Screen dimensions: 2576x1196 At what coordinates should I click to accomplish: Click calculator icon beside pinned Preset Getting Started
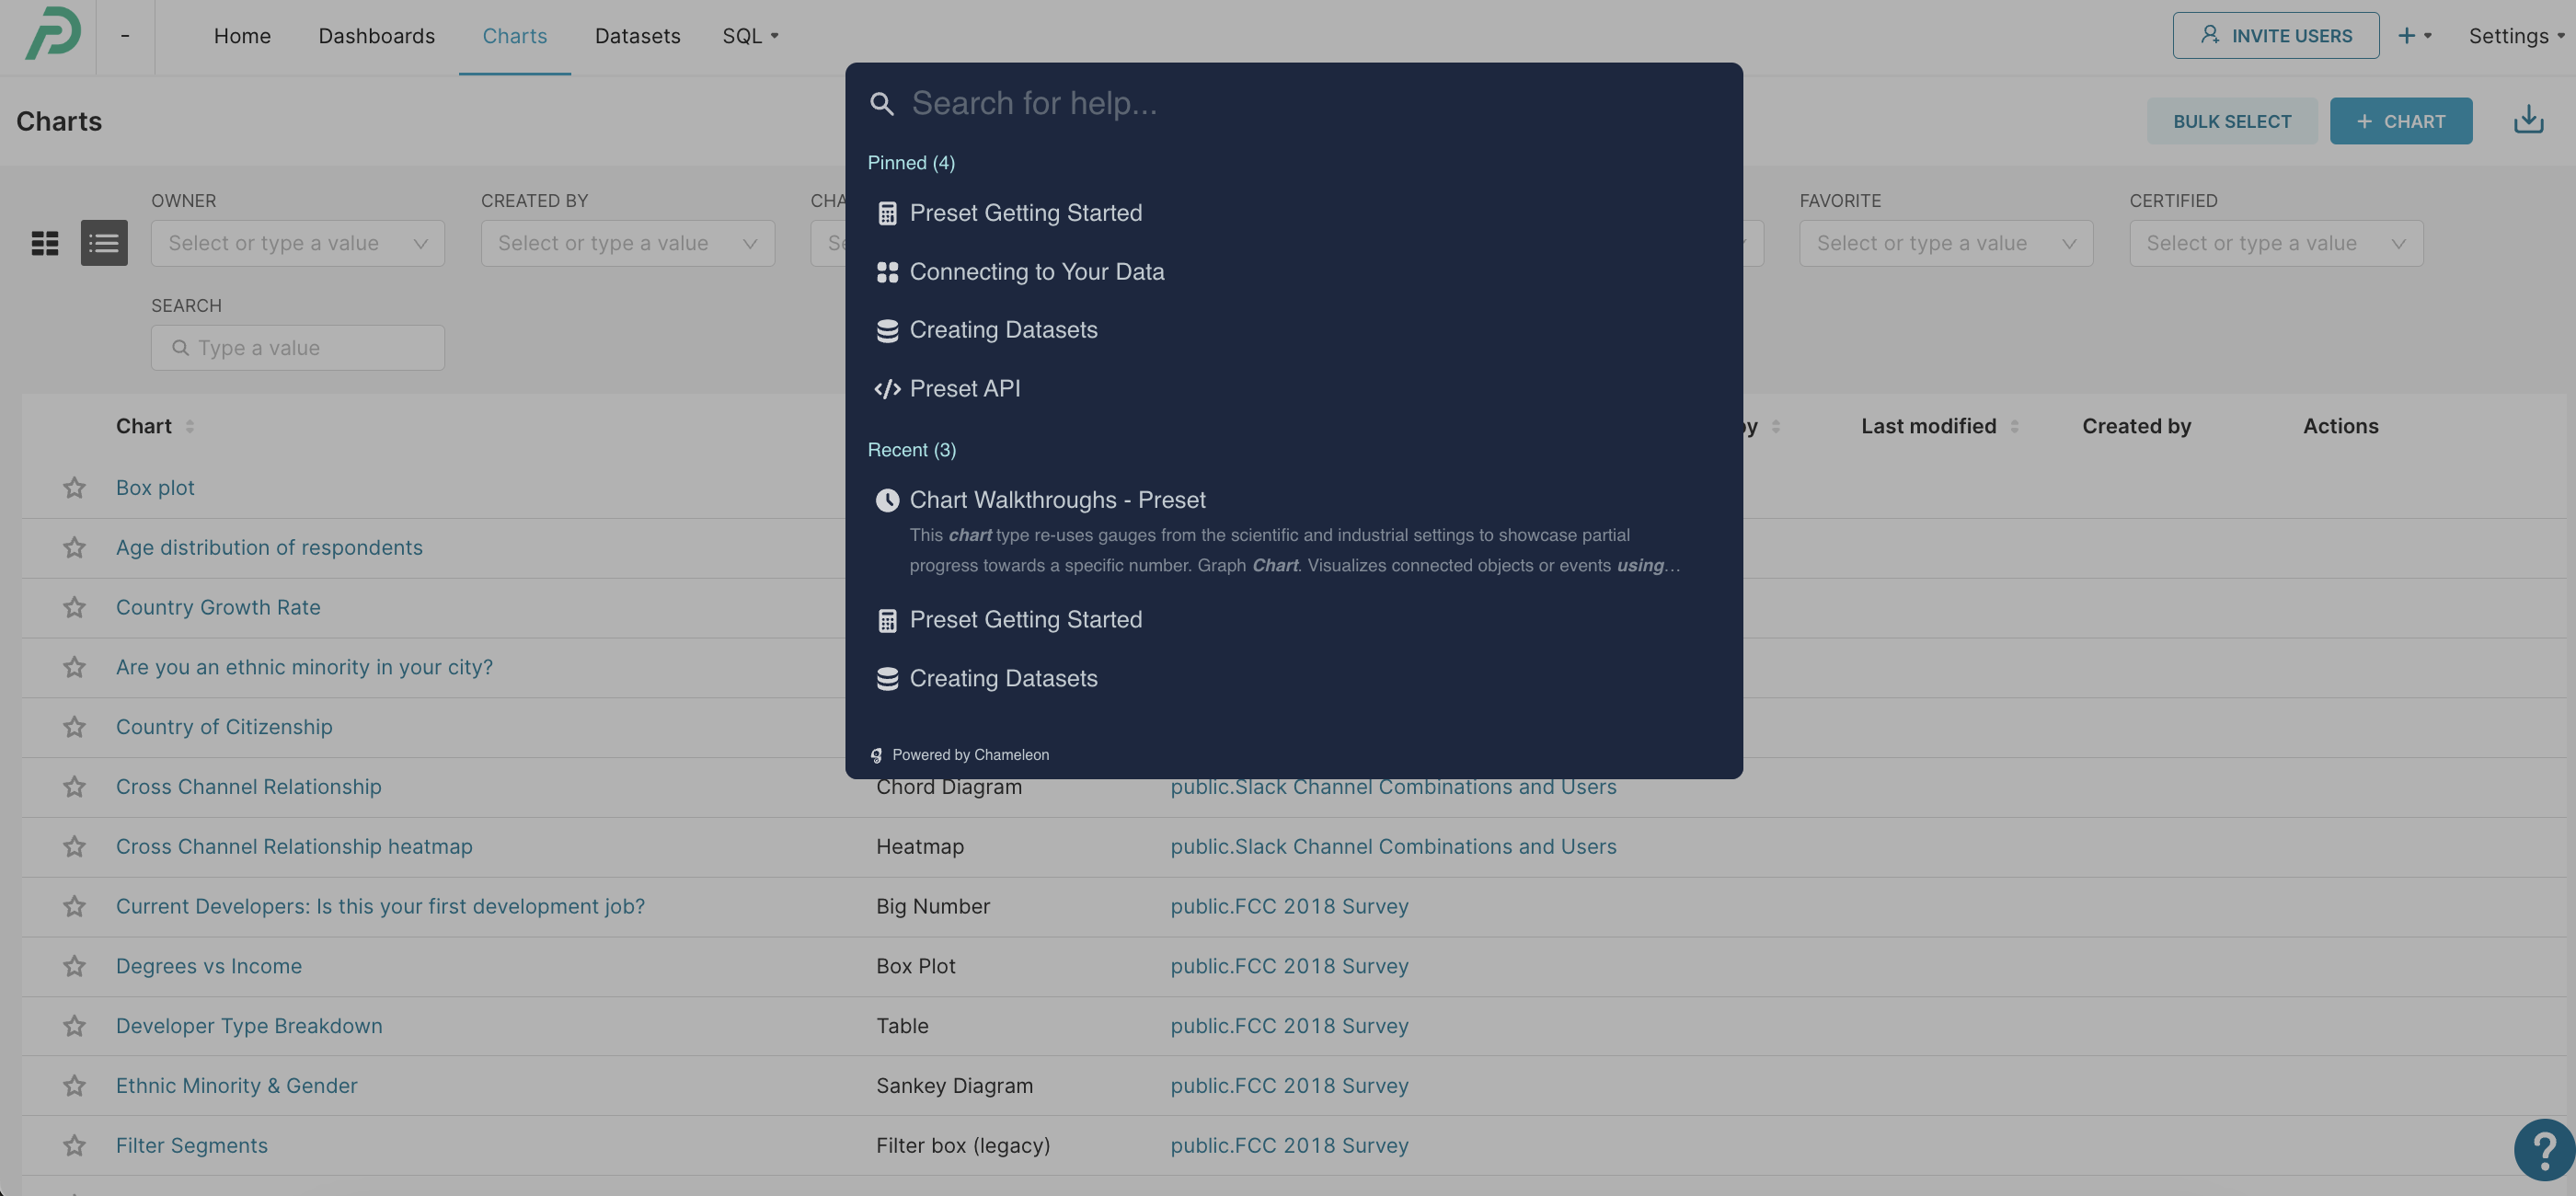887,213
